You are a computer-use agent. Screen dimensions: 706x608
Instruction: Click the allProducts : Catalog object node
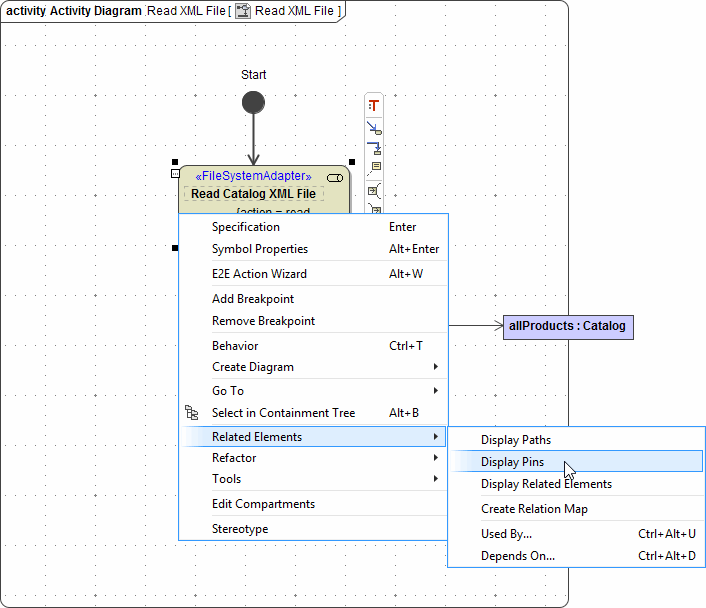click(x=567, y=326)
